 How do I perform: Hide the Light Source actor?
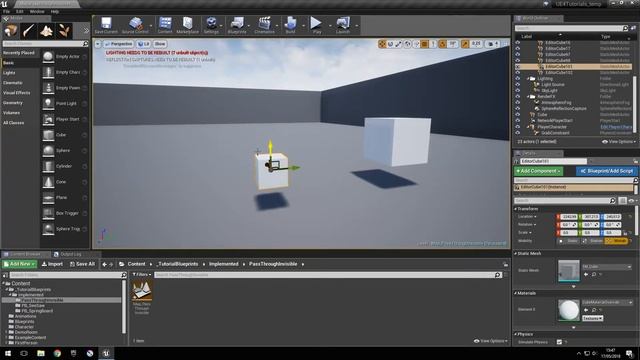click(518, 84)
